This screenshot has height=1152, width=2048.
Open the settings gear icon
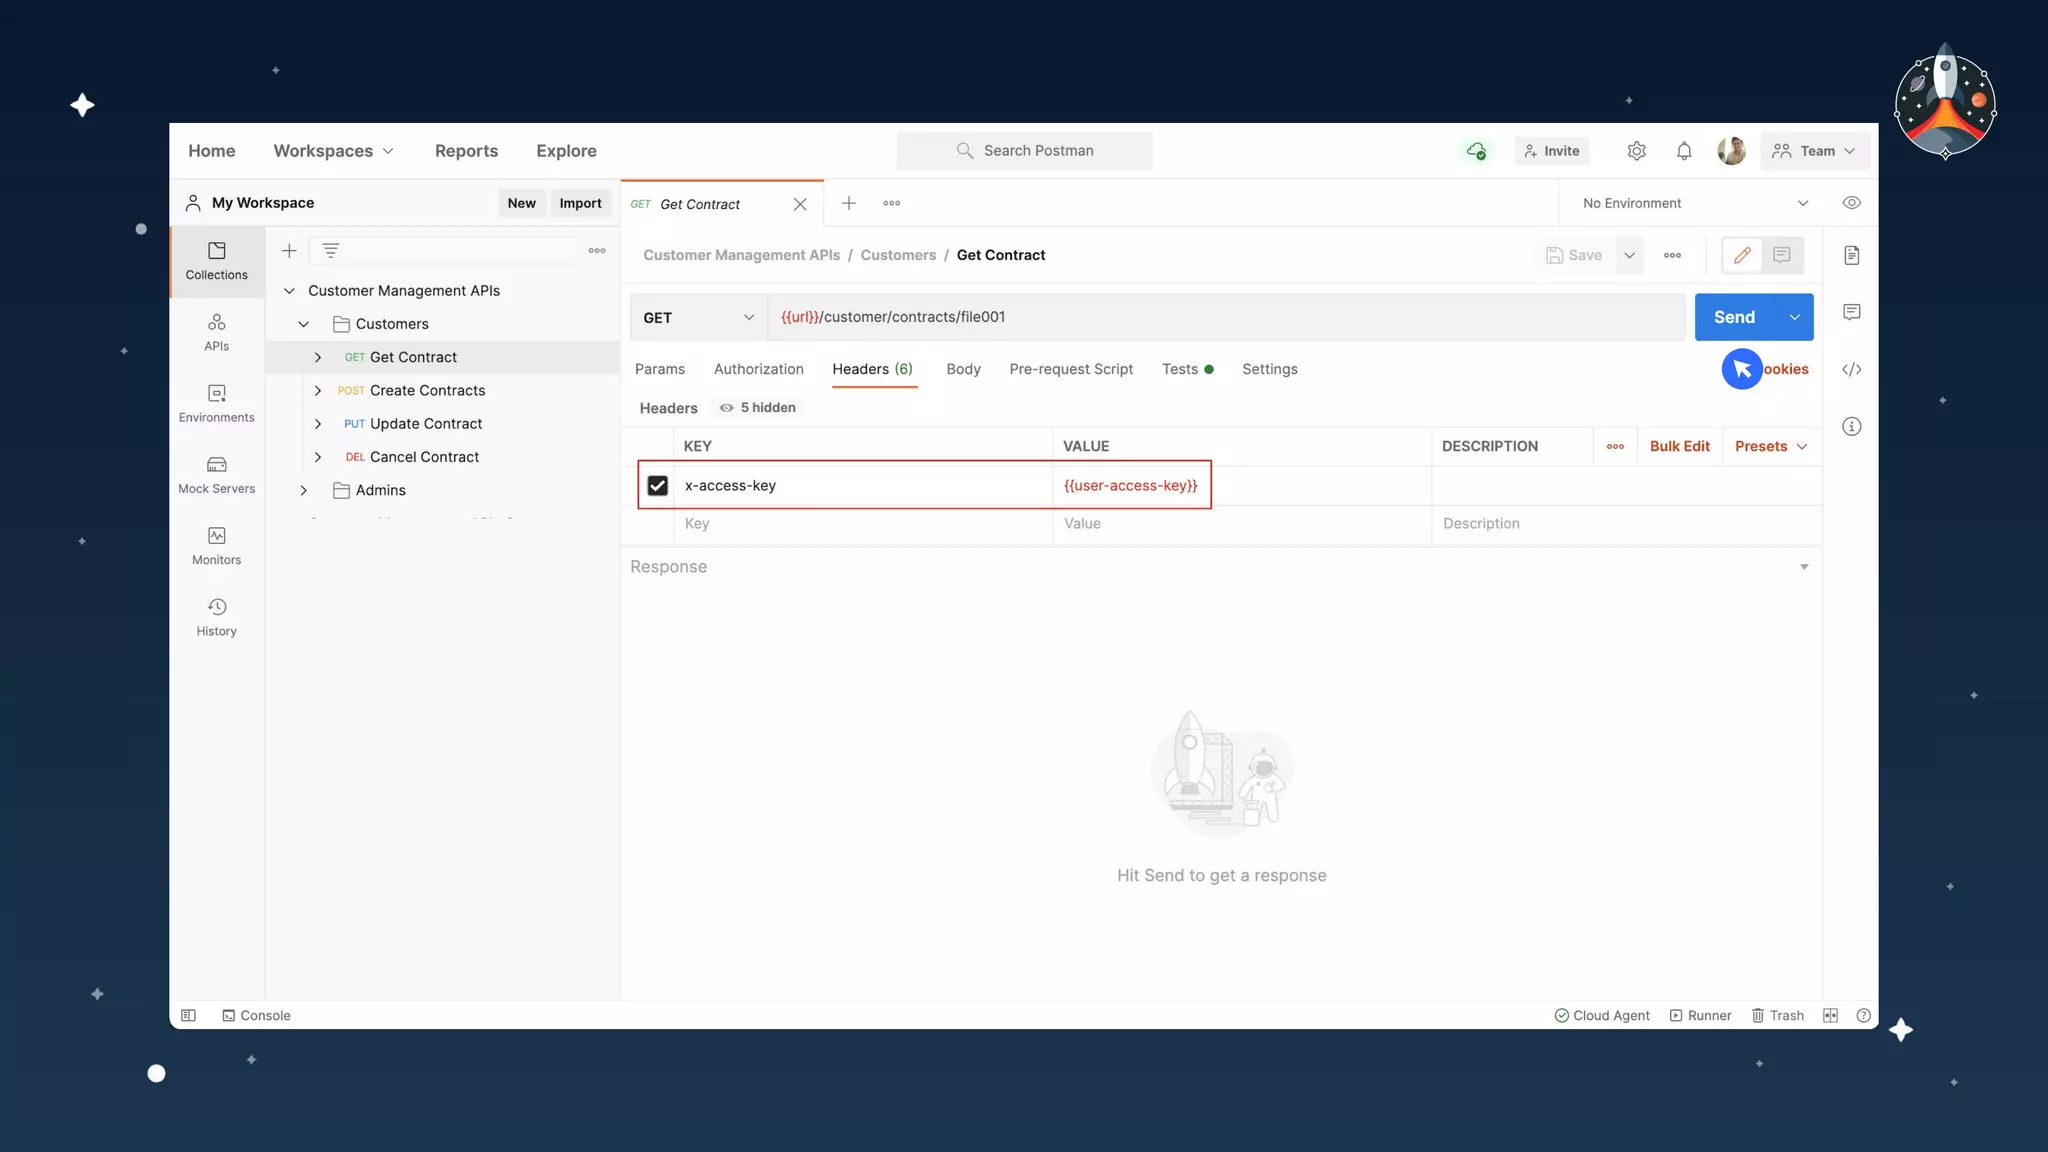[x=1636, y=151]
